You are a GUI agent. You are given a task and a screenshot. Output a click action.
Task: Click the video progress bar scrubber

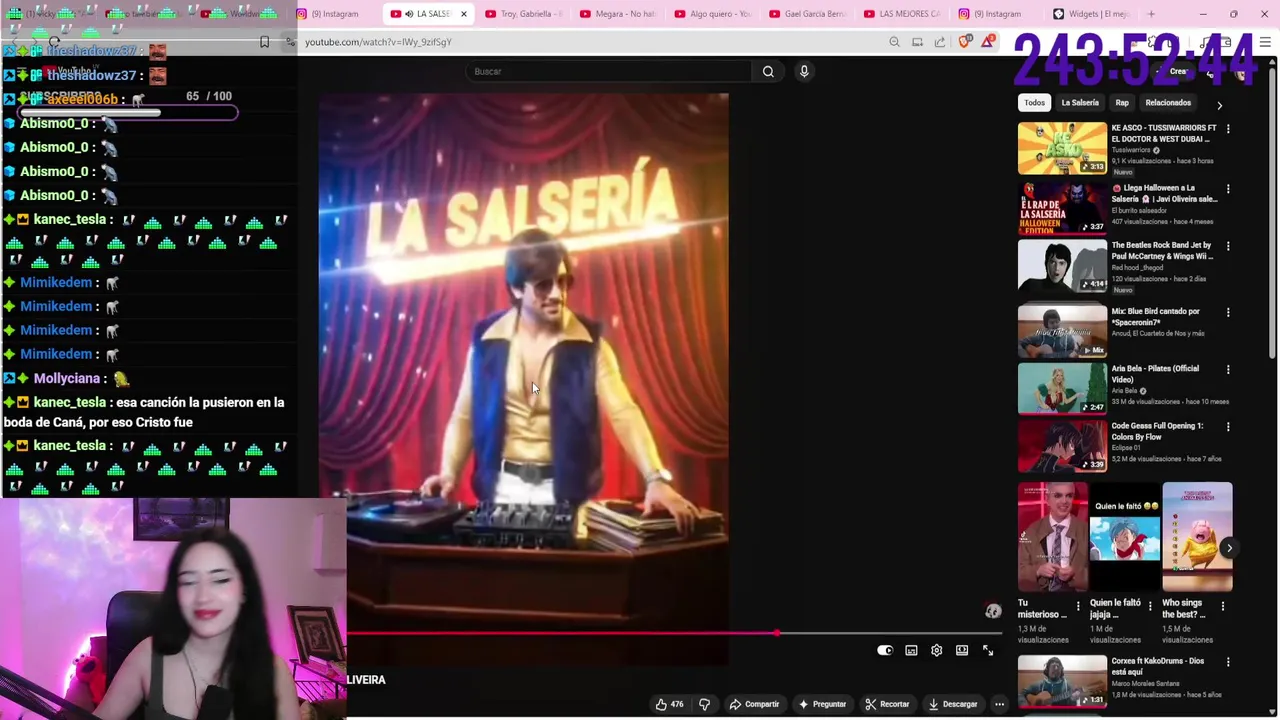tap(777, 633)
